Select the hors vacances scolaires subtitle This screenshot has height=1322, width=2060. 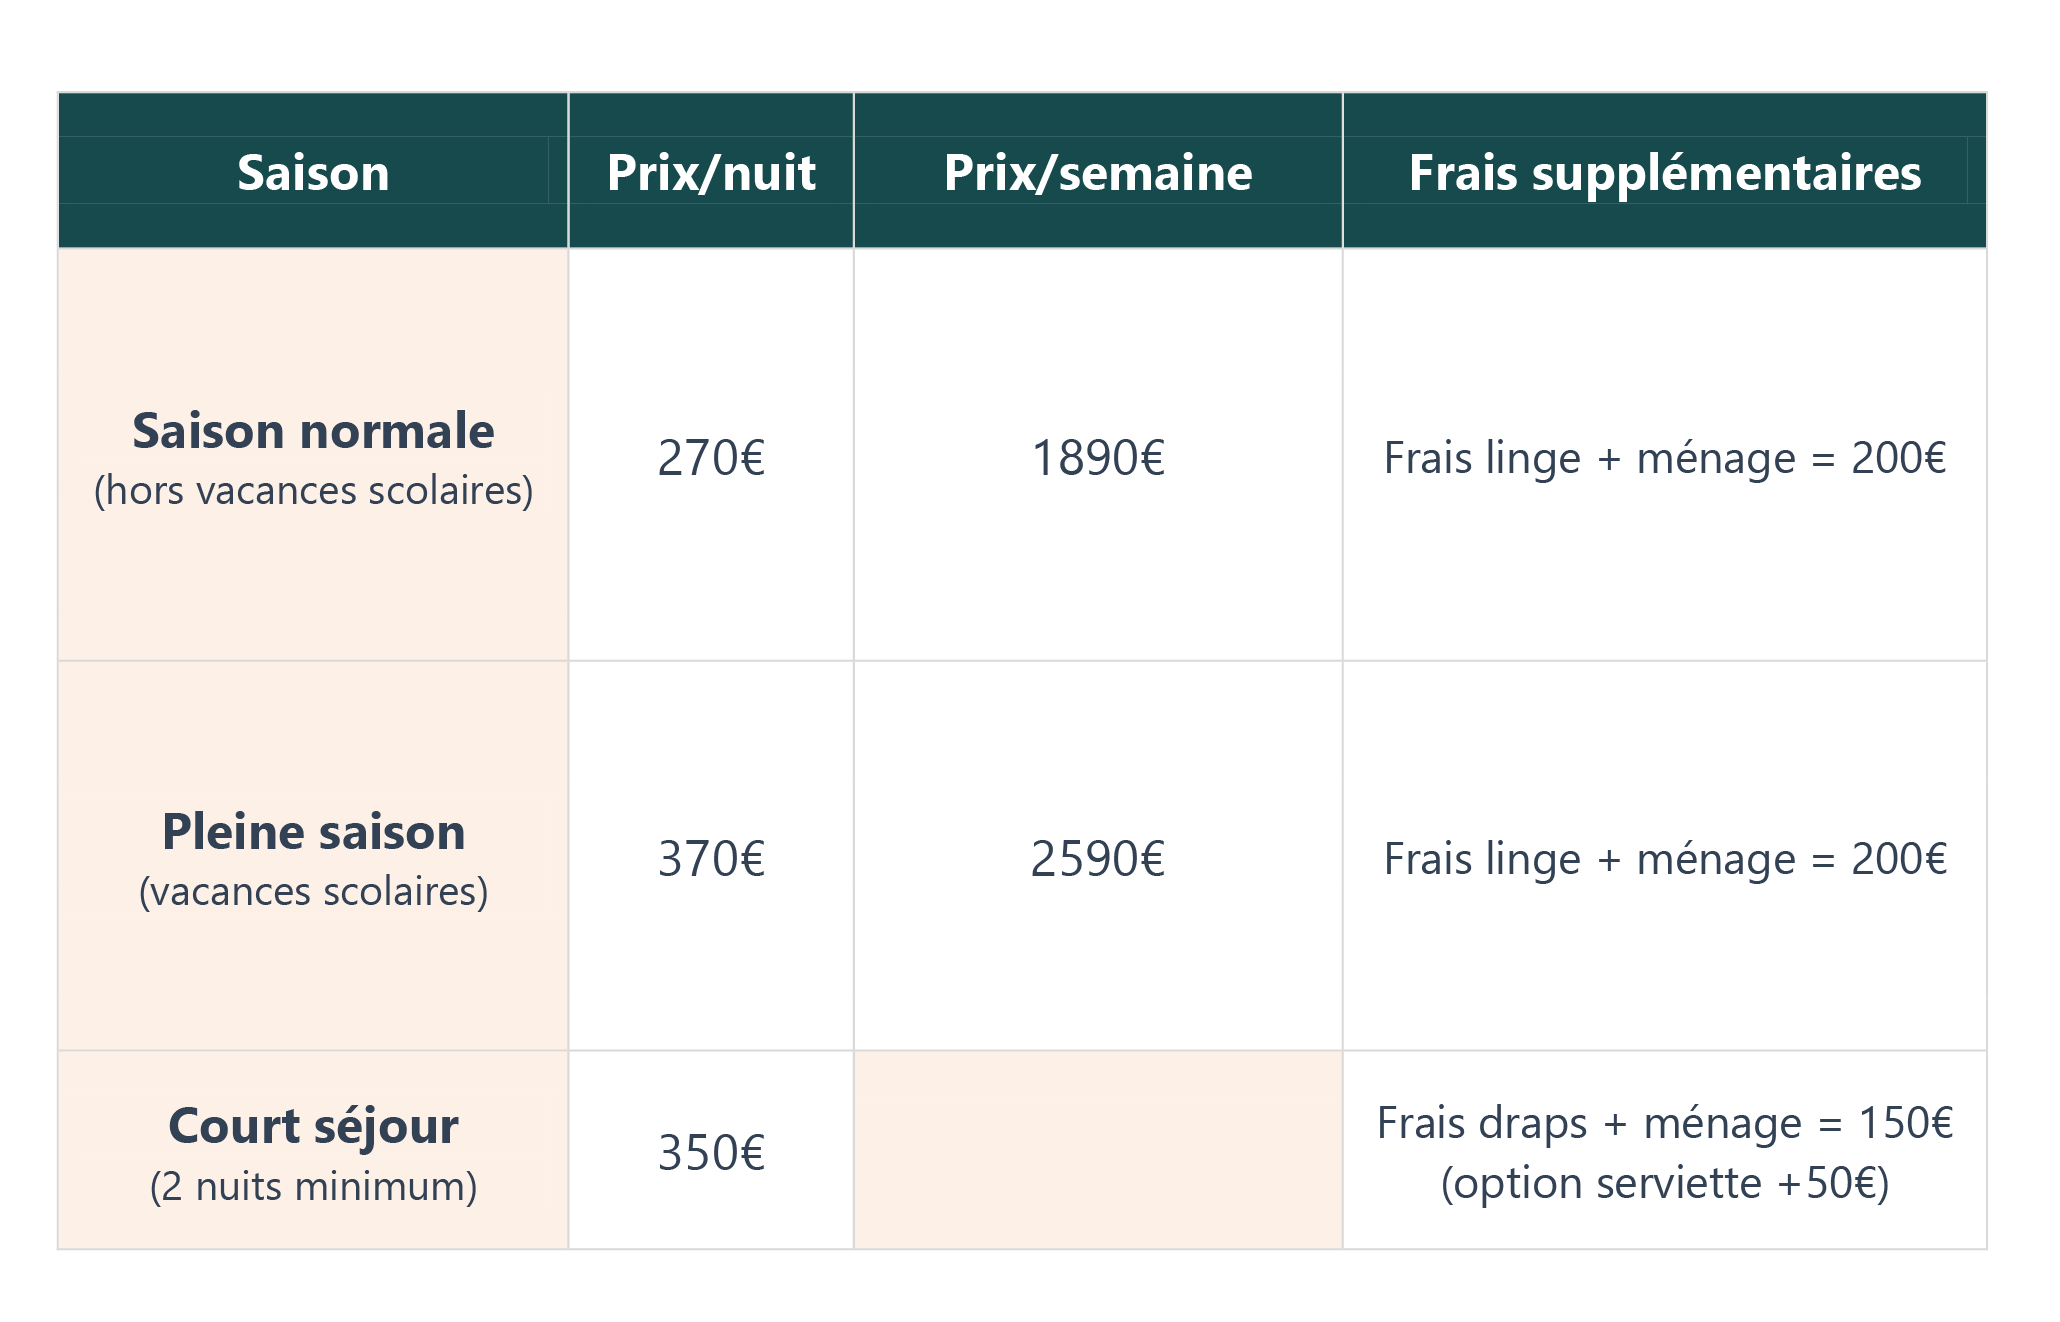pos(313,491)
